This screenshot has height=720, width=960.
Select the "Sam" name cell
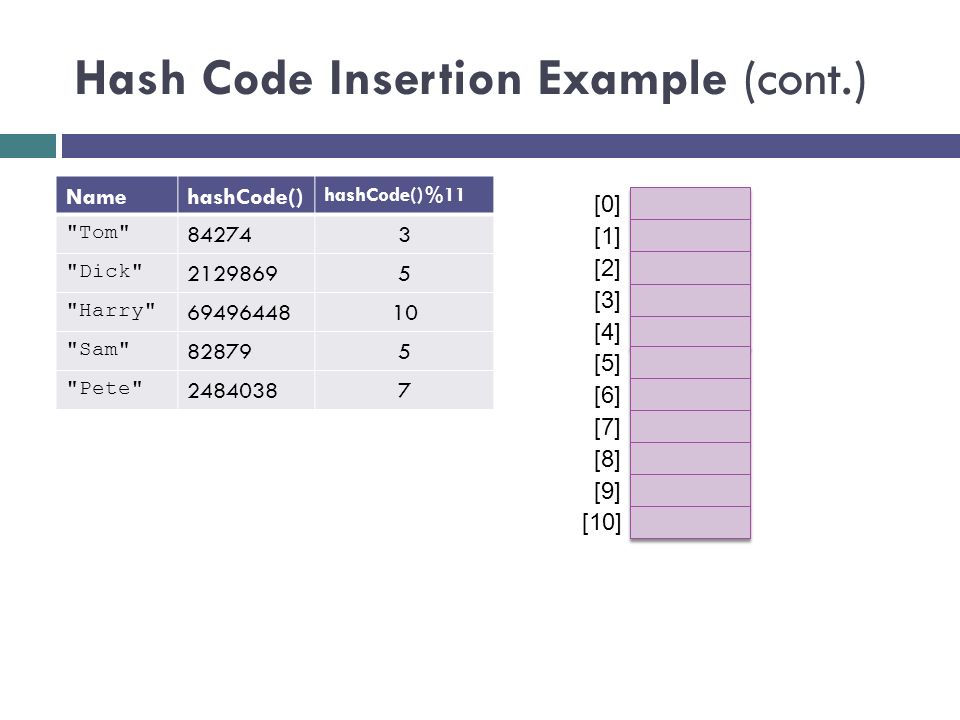(117, 351)
